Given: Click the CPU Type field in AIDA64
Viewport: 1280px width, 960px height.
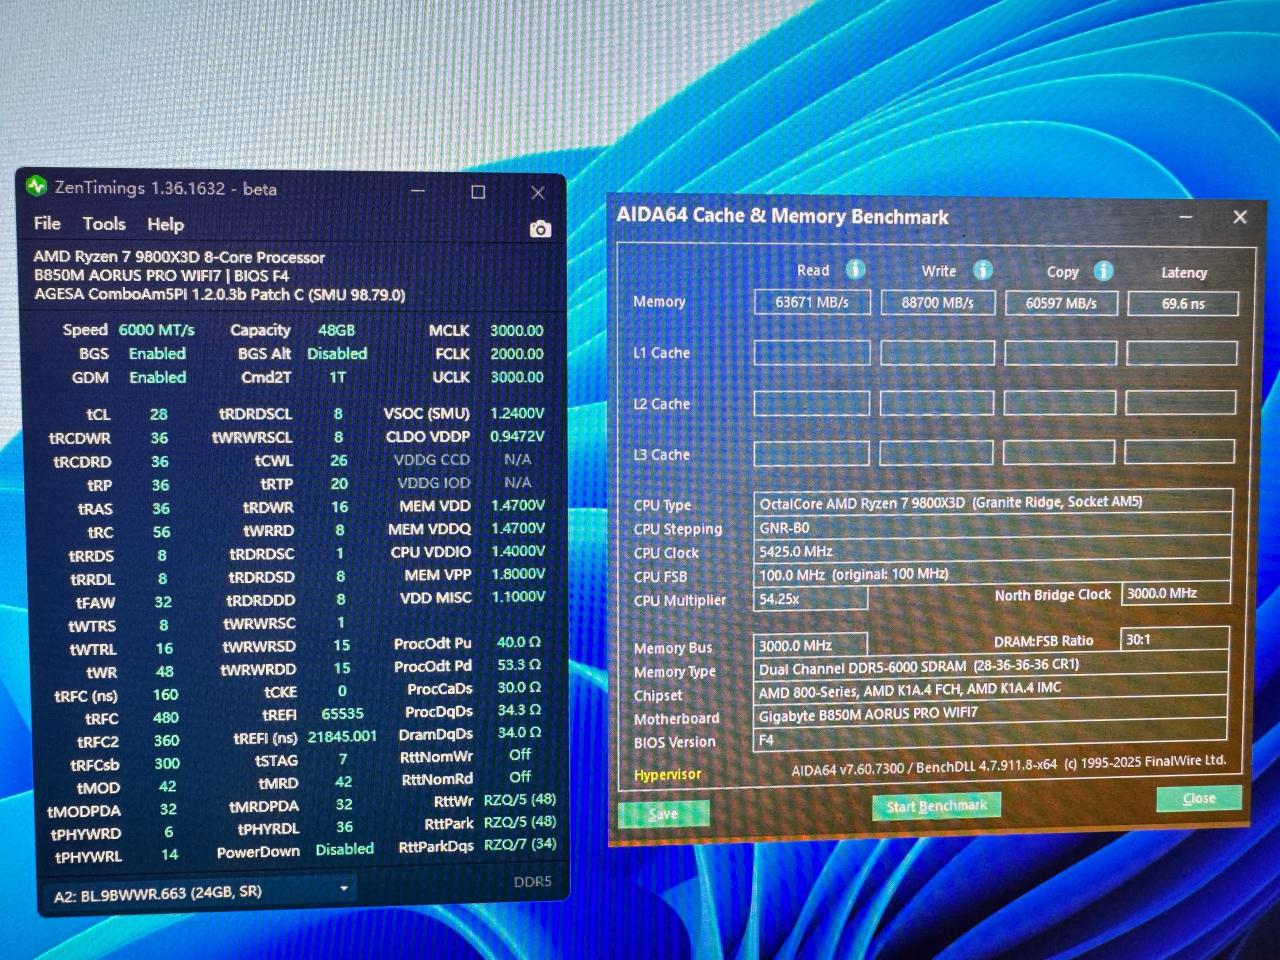Looking at the screenshot, I should click(993, 502).
